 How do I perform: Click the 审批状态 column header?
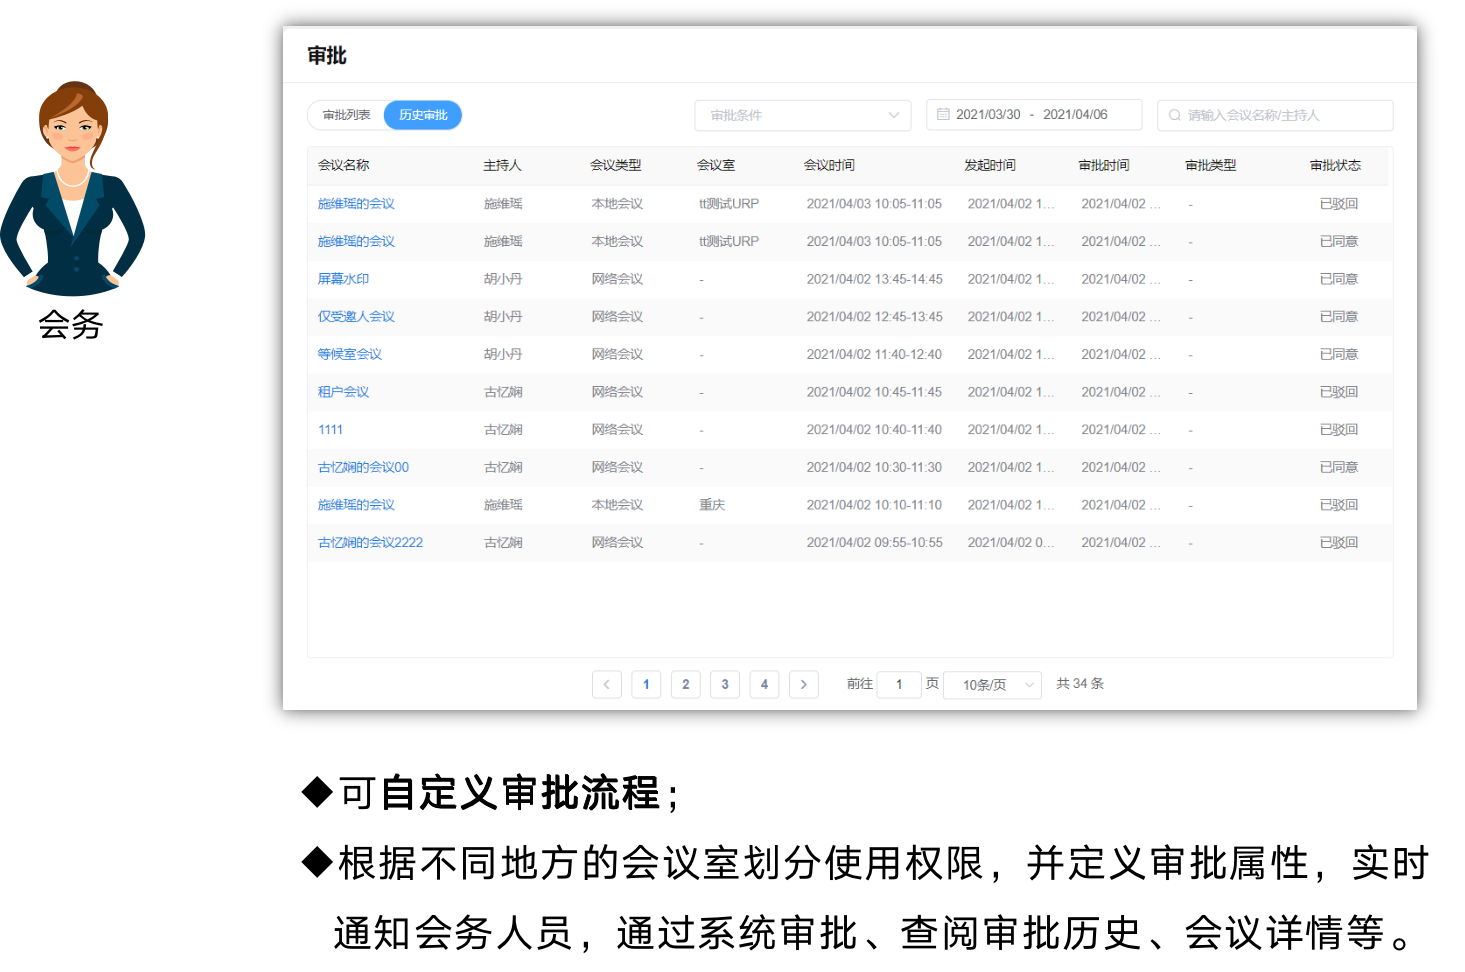pyautogui.click(x=1335, y=166)
